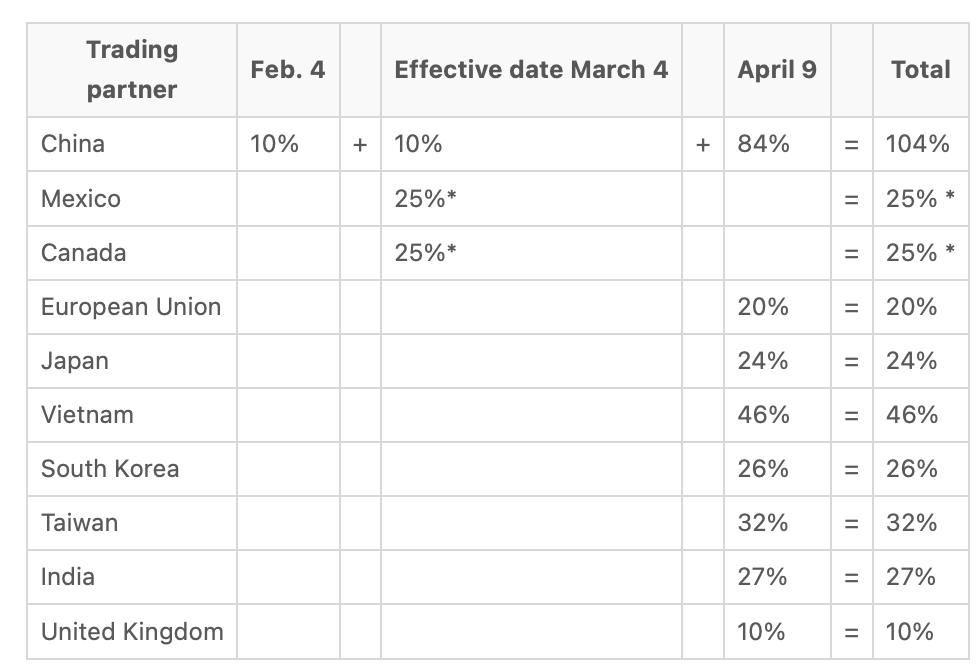Click Taiwan's 32% total cell
This screenshot has height=672, width=980.
(911, 523)
